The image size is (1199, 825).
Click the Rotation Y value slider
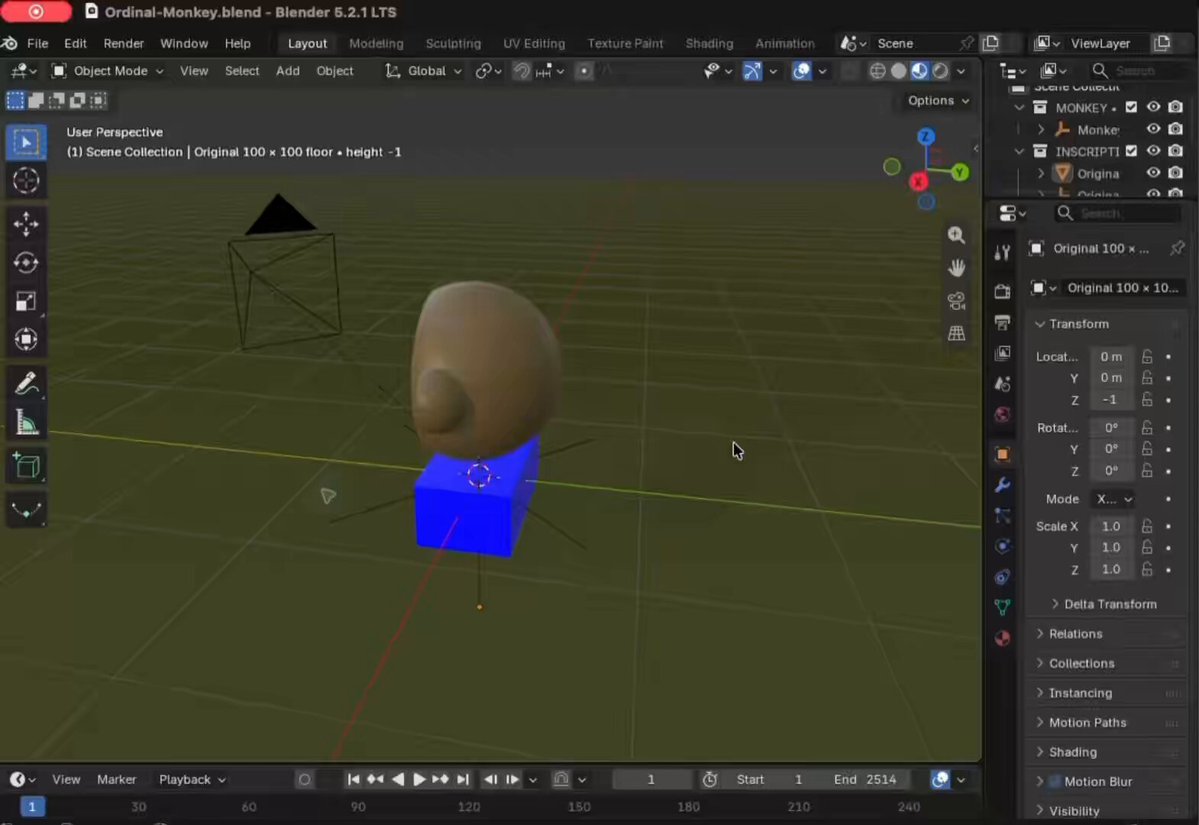[1111, 449]
